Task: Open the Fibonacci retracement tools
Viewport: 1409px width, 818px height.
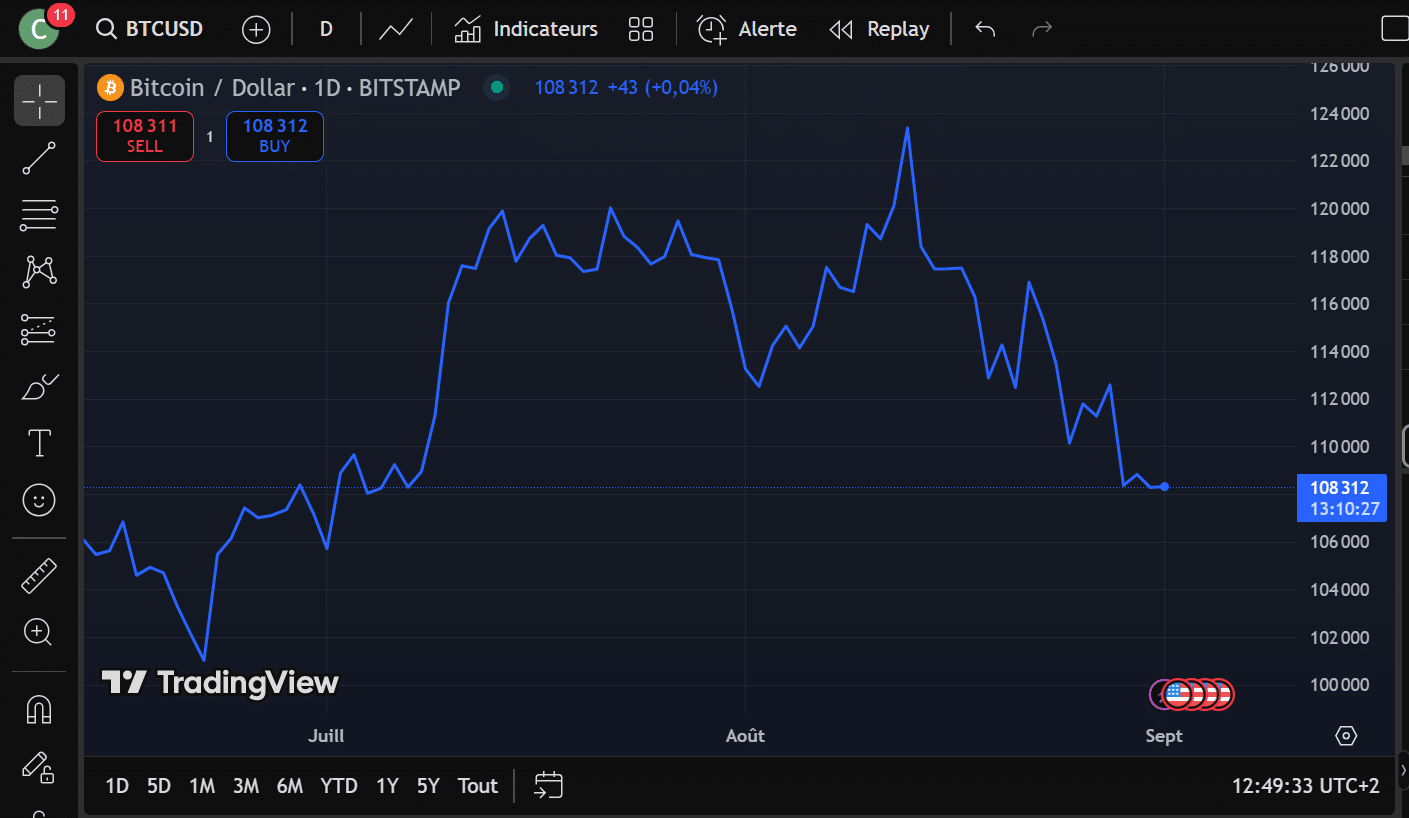Action: (x=39, y=214)
